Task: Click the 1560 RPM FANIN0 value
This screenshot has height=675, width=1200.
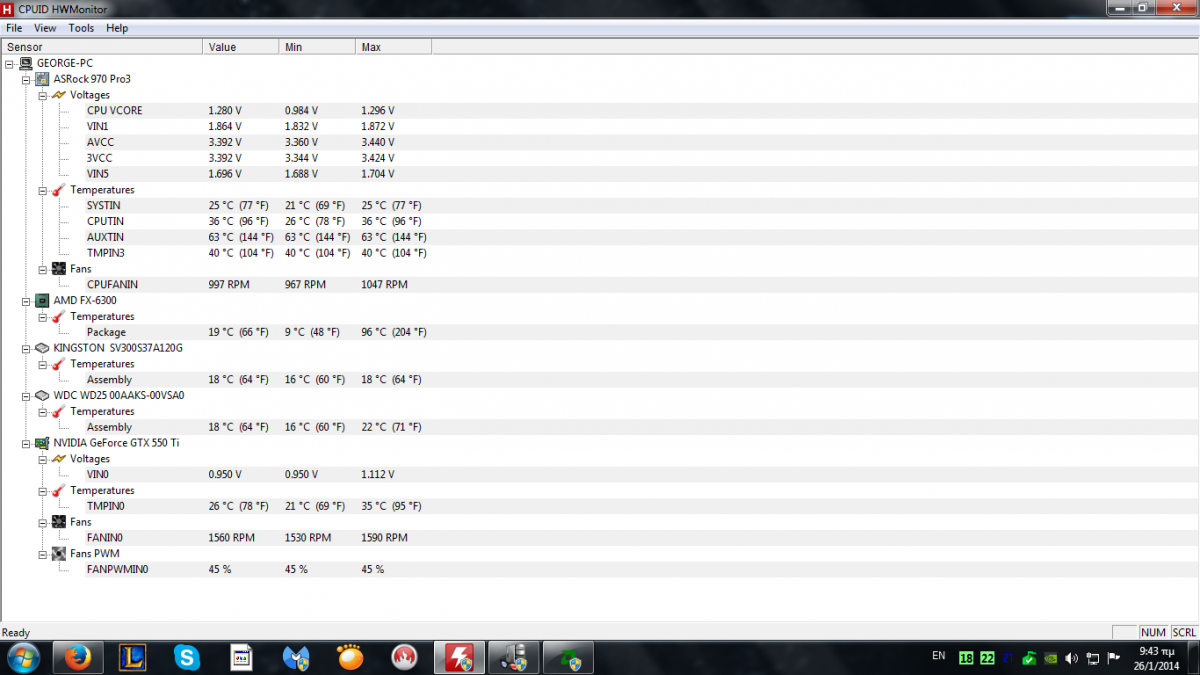Action: tap(231, 538)
